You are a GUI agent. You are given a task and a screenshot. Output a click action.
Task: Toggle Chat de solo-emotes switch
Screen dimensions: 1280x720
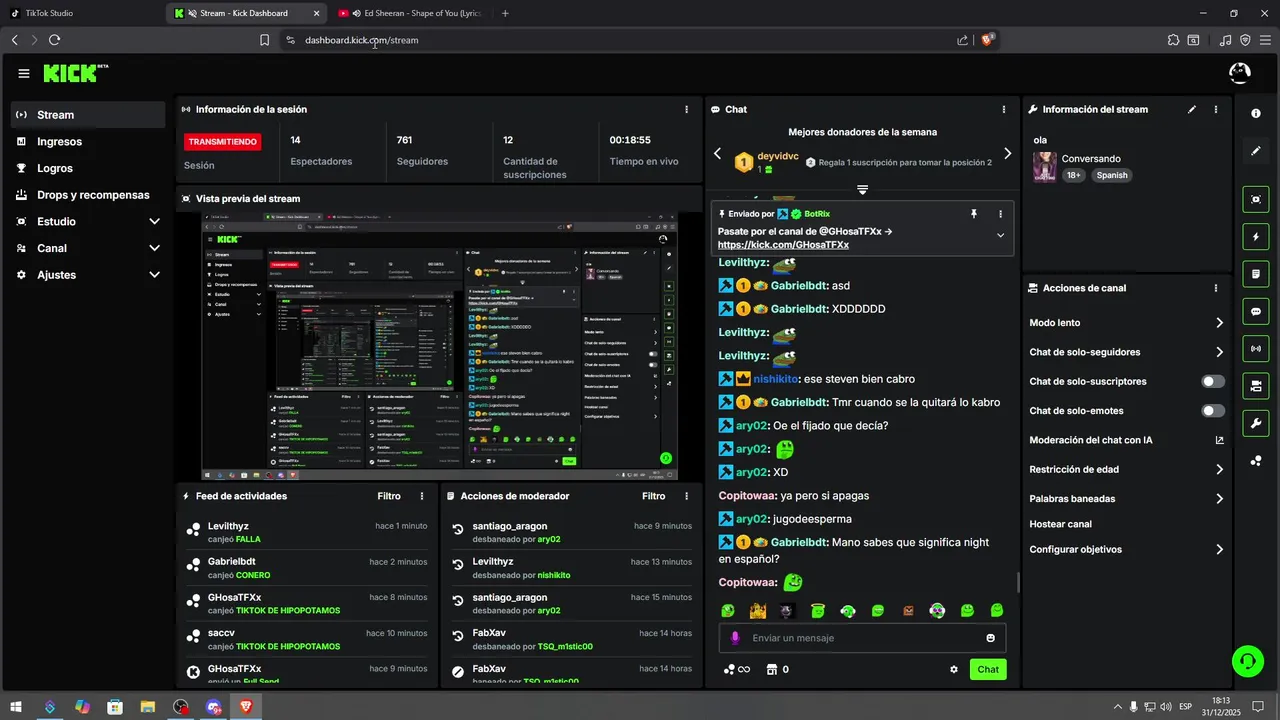tap(1213, 411)
